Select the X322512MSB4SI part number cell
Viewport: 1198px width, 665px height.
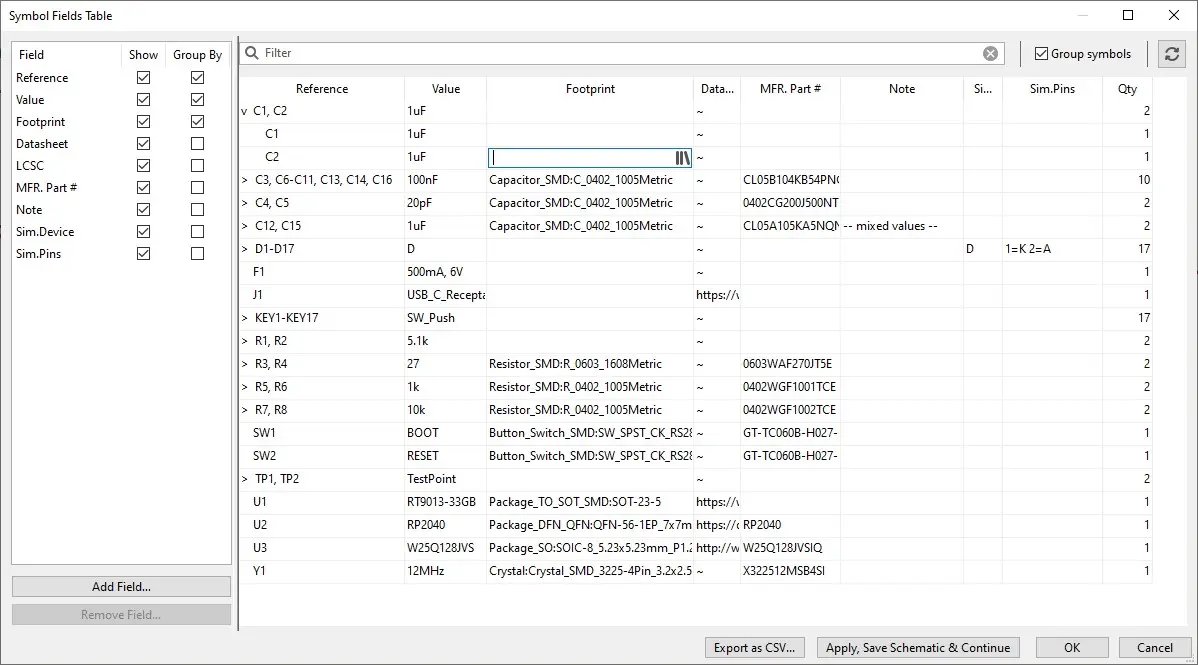[x=790, y=571]
